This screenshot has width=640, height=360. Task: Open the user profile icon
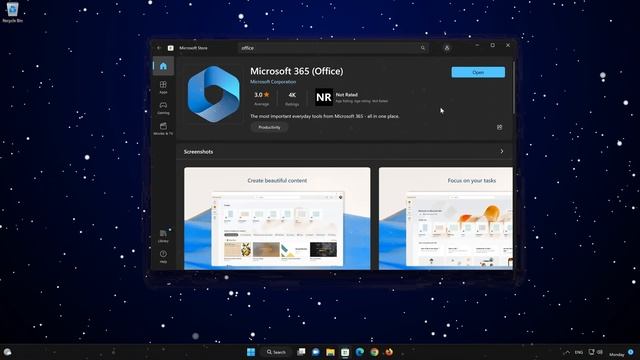tap(447, 48)
